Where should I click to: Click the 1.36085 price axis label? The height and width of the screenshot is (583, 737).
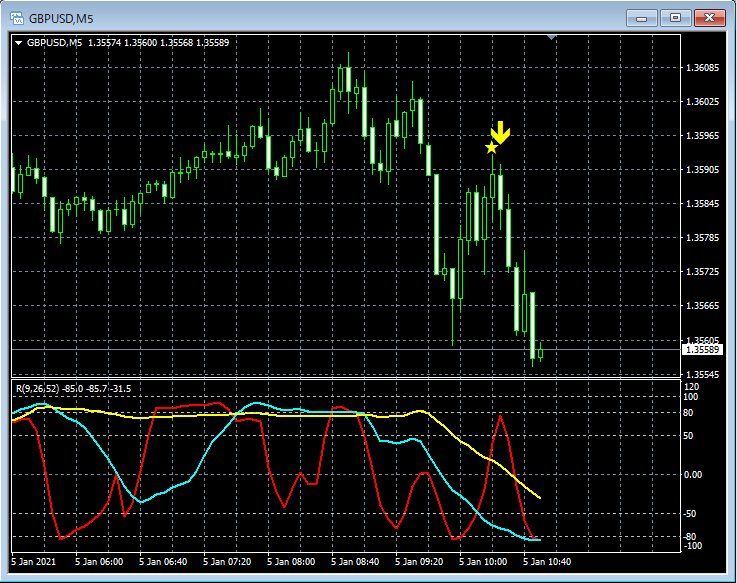701,68
